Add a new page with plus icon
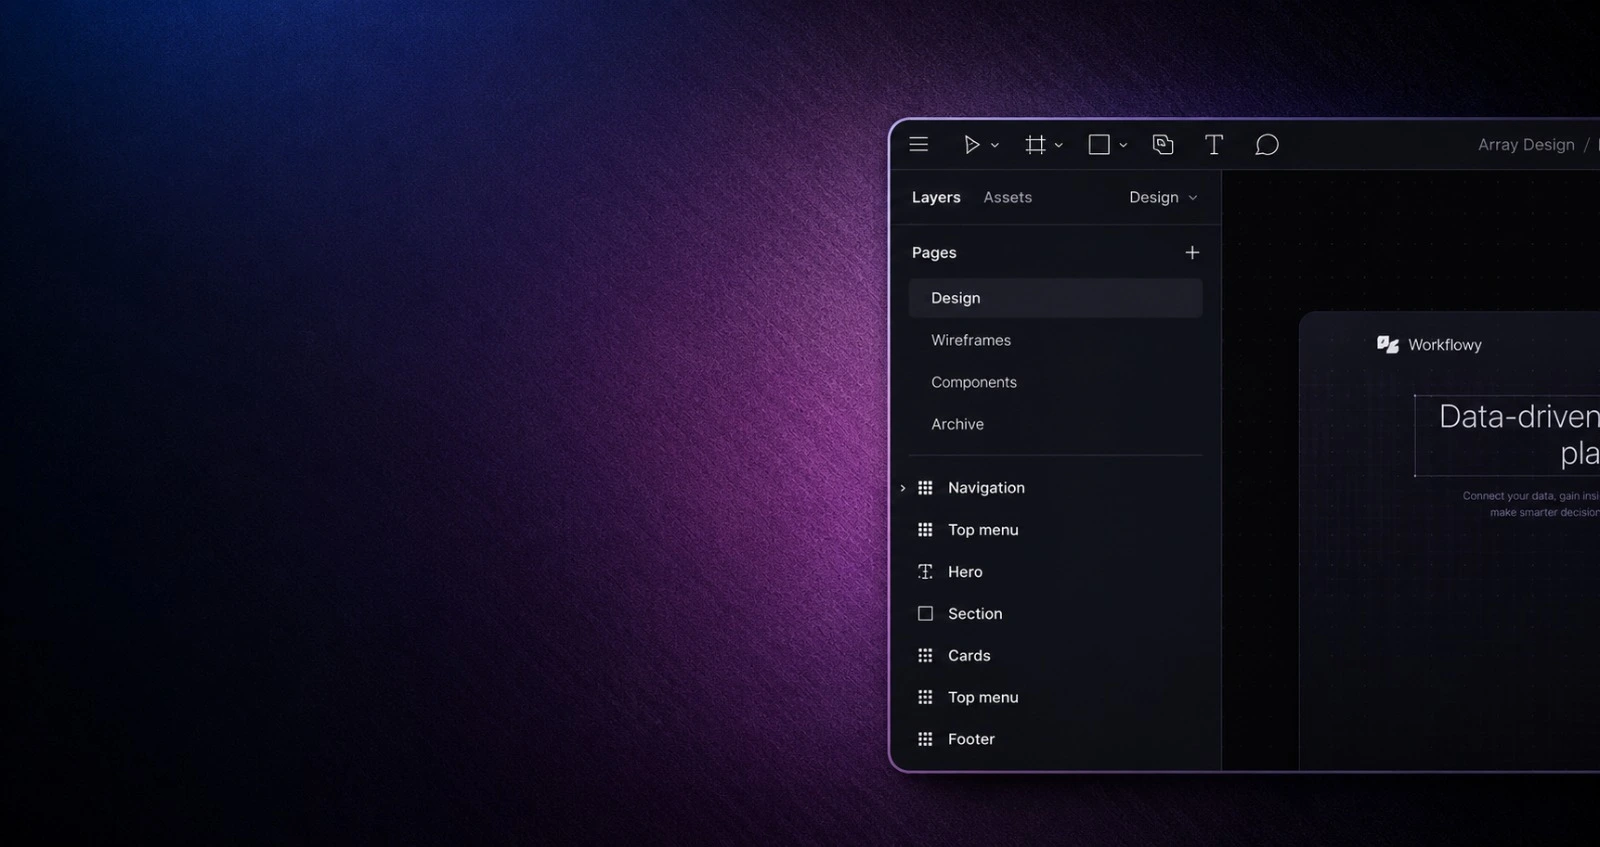1600x847 pixels. (1192, 253)
